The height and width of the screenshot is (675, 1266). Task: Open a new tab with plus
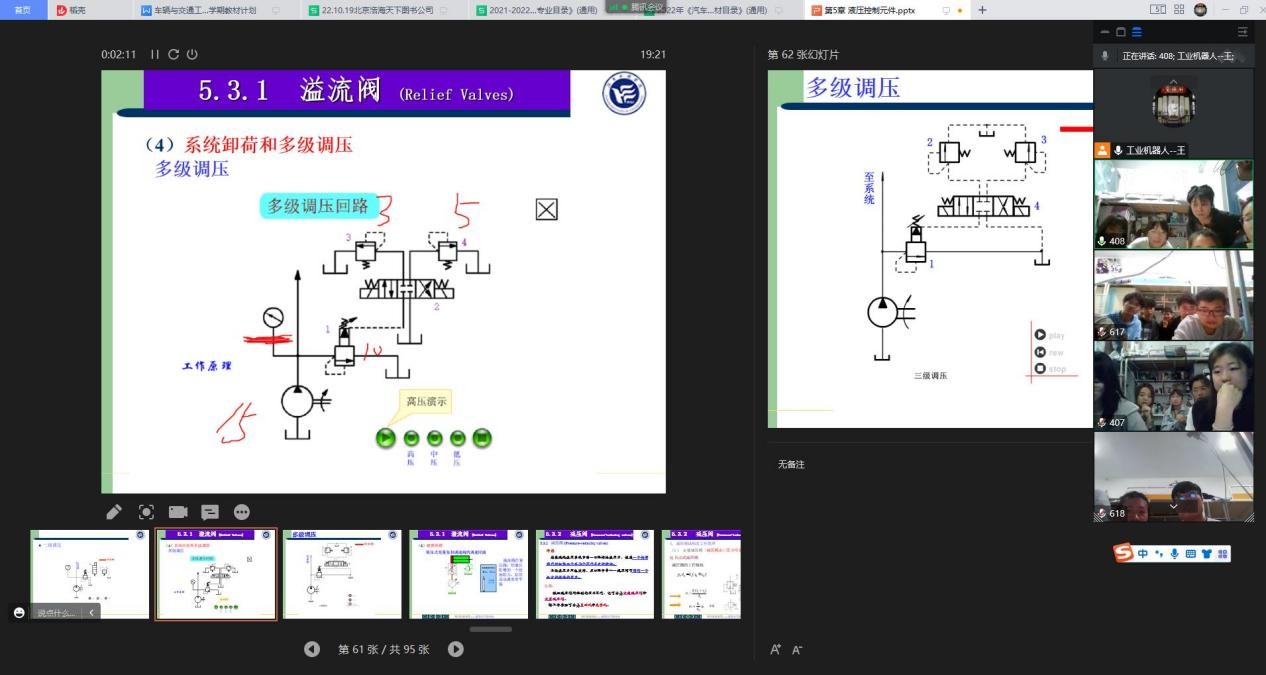click(x=982, y=10)
